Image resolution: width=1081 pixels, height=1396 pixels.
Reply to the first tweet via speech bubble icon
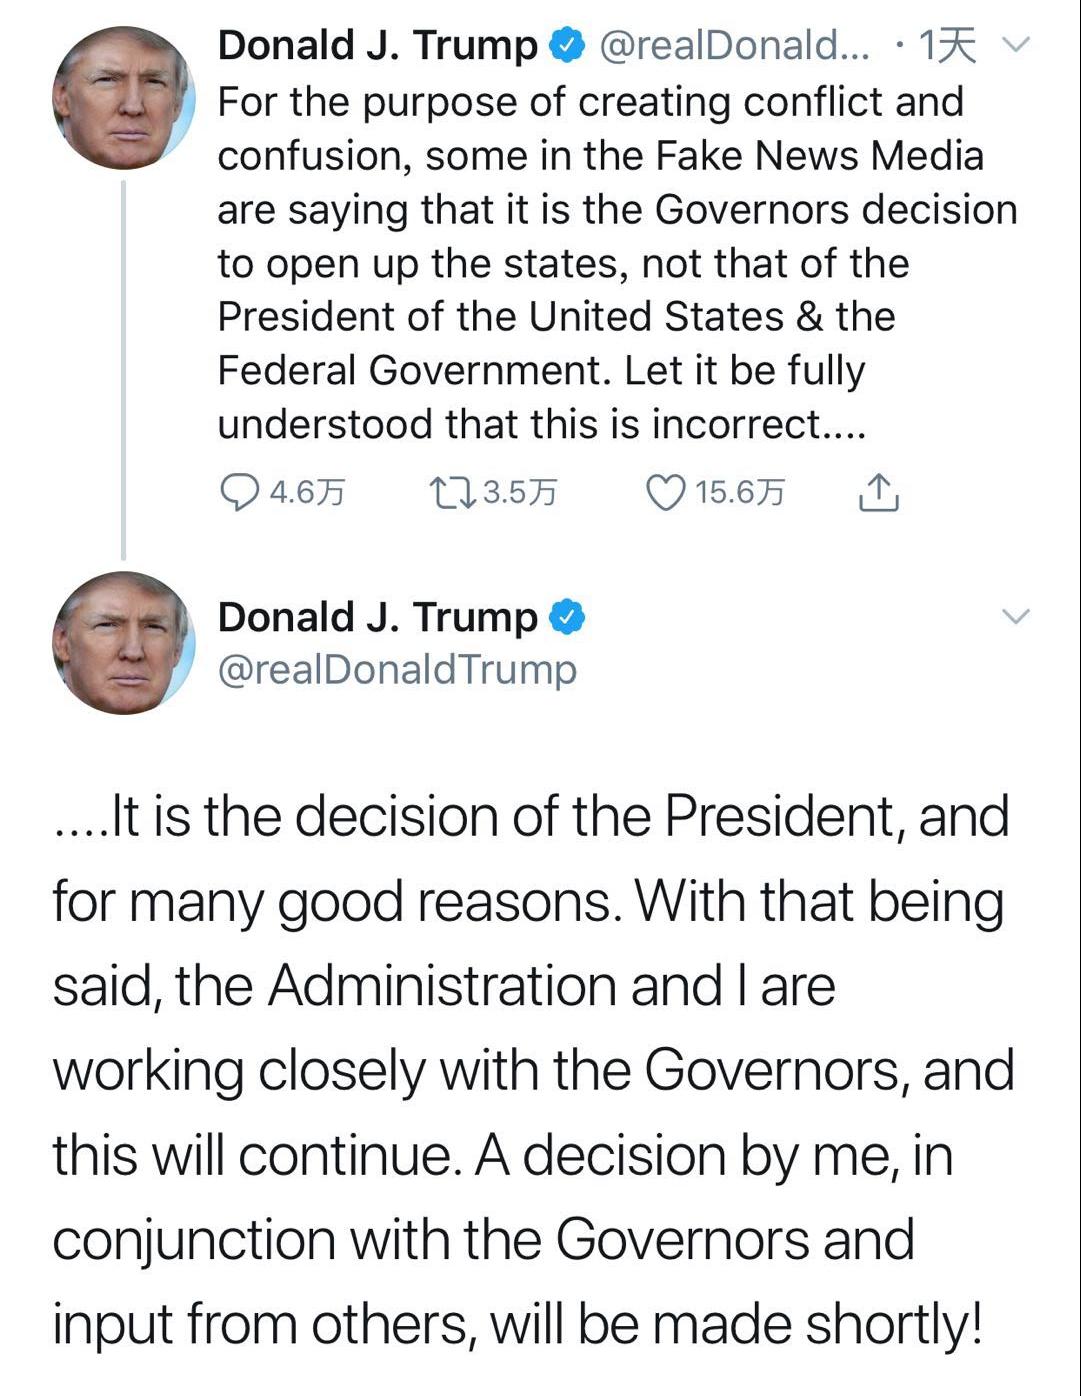238,492
